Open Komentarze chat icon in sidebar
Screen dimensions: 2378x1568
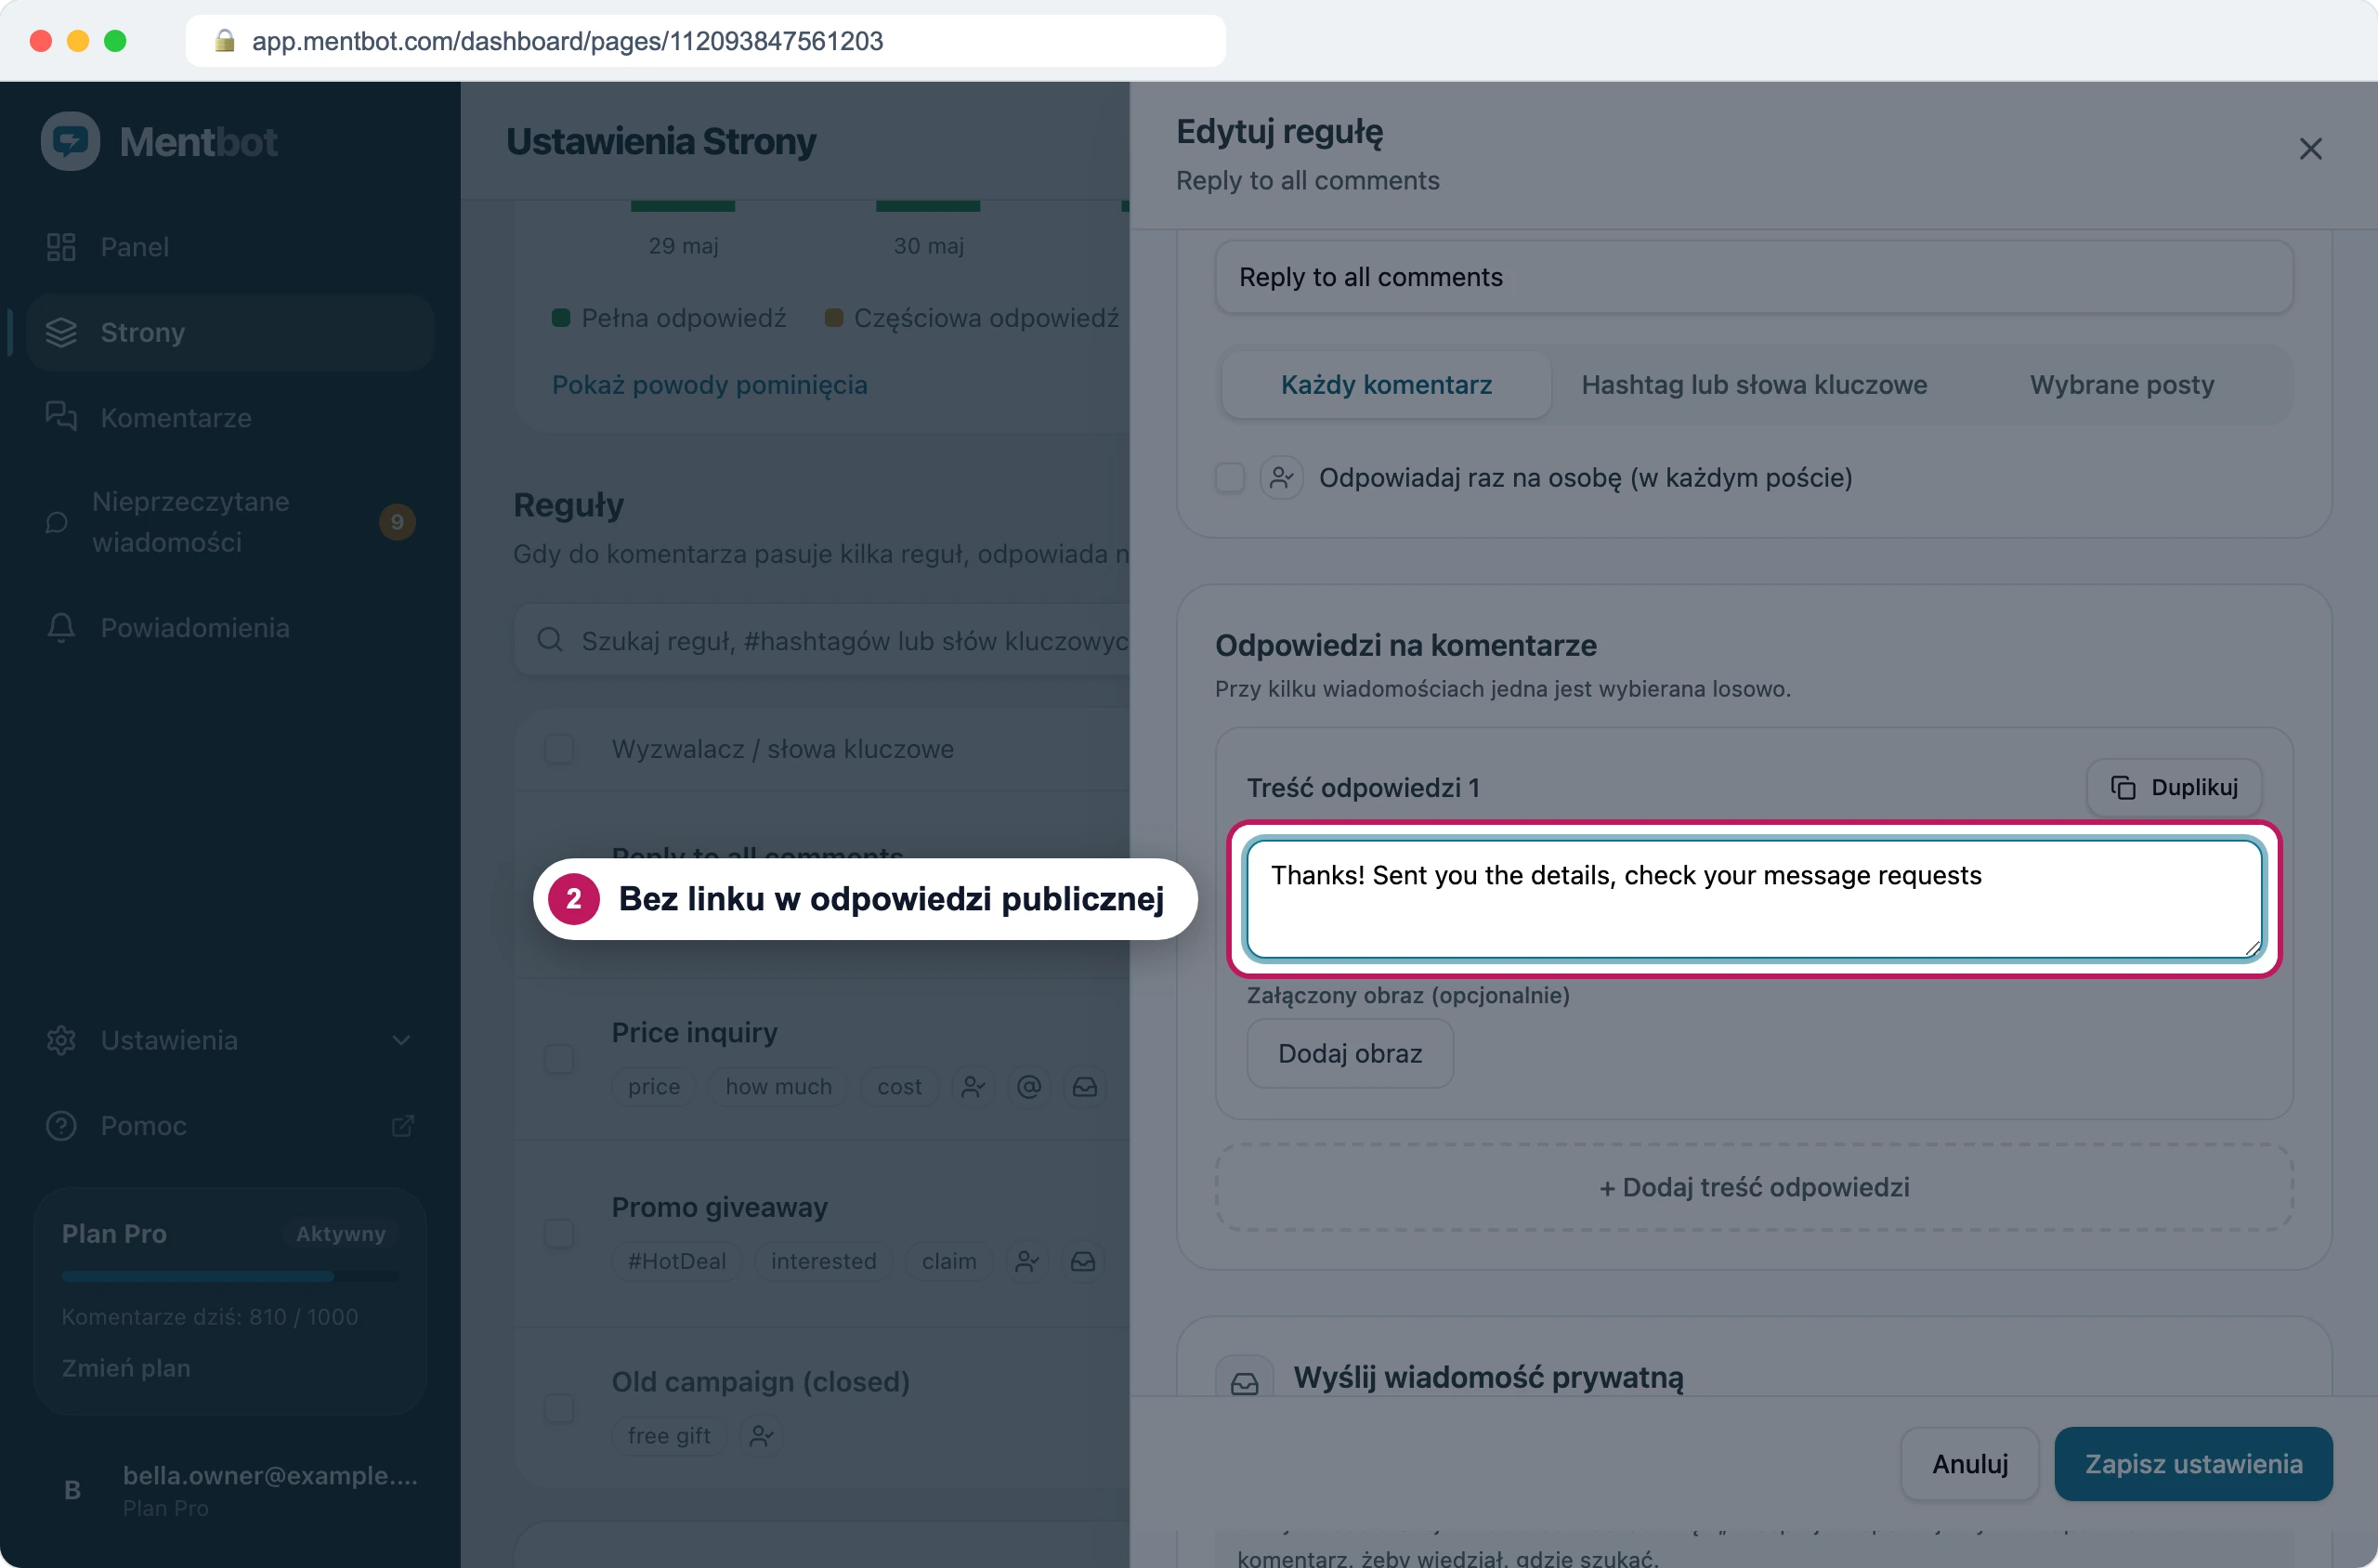[61, 416]
